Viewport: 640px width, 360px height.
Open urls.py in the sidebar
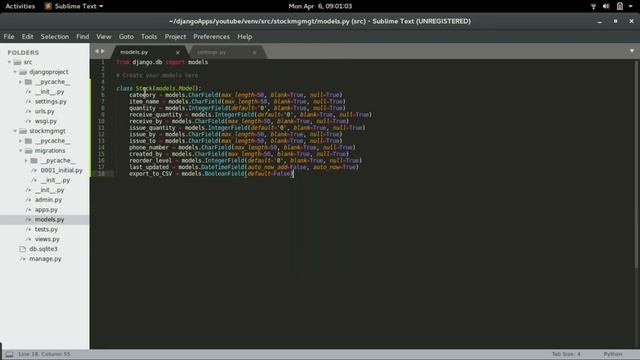pos(44,111)
